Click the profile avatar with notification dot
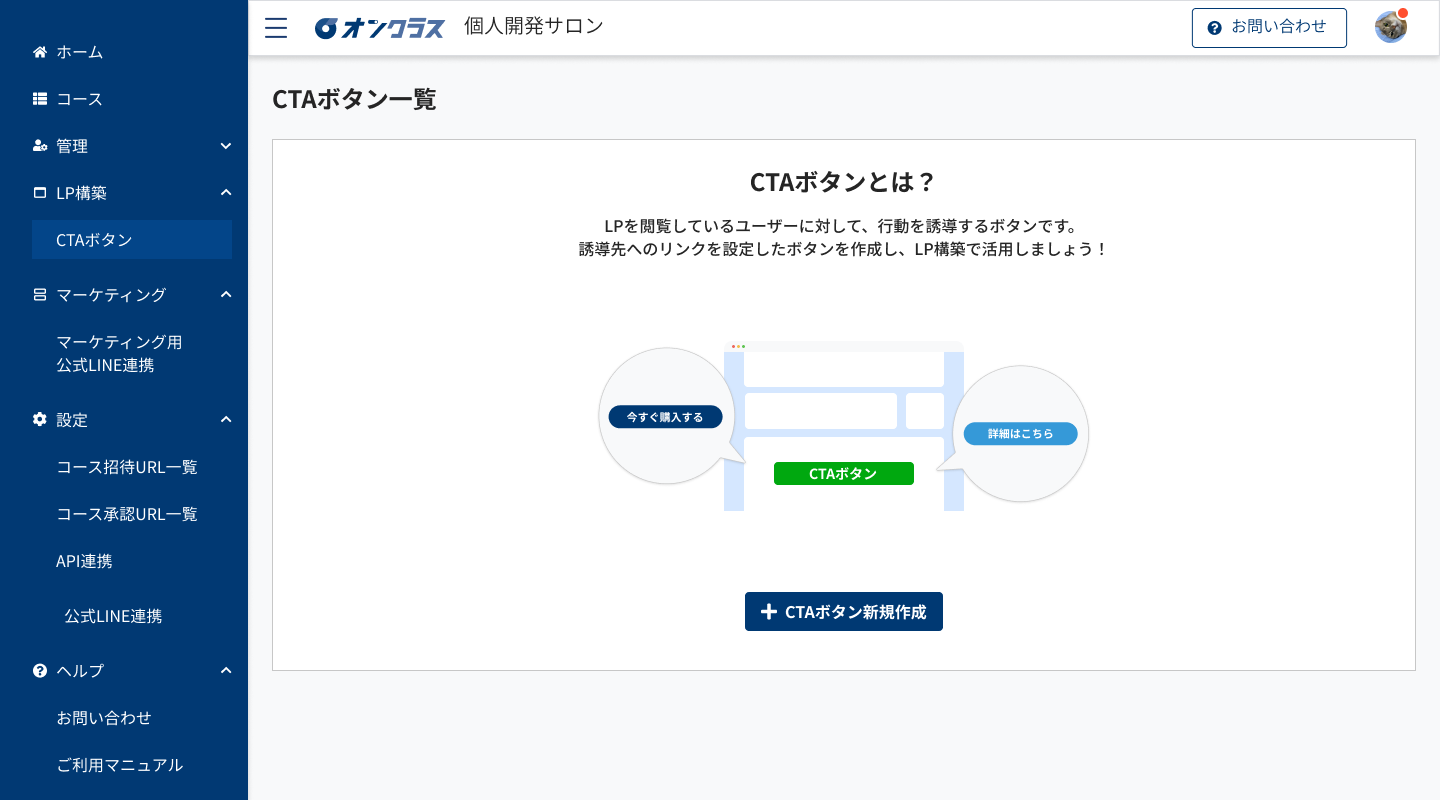 1390,27
